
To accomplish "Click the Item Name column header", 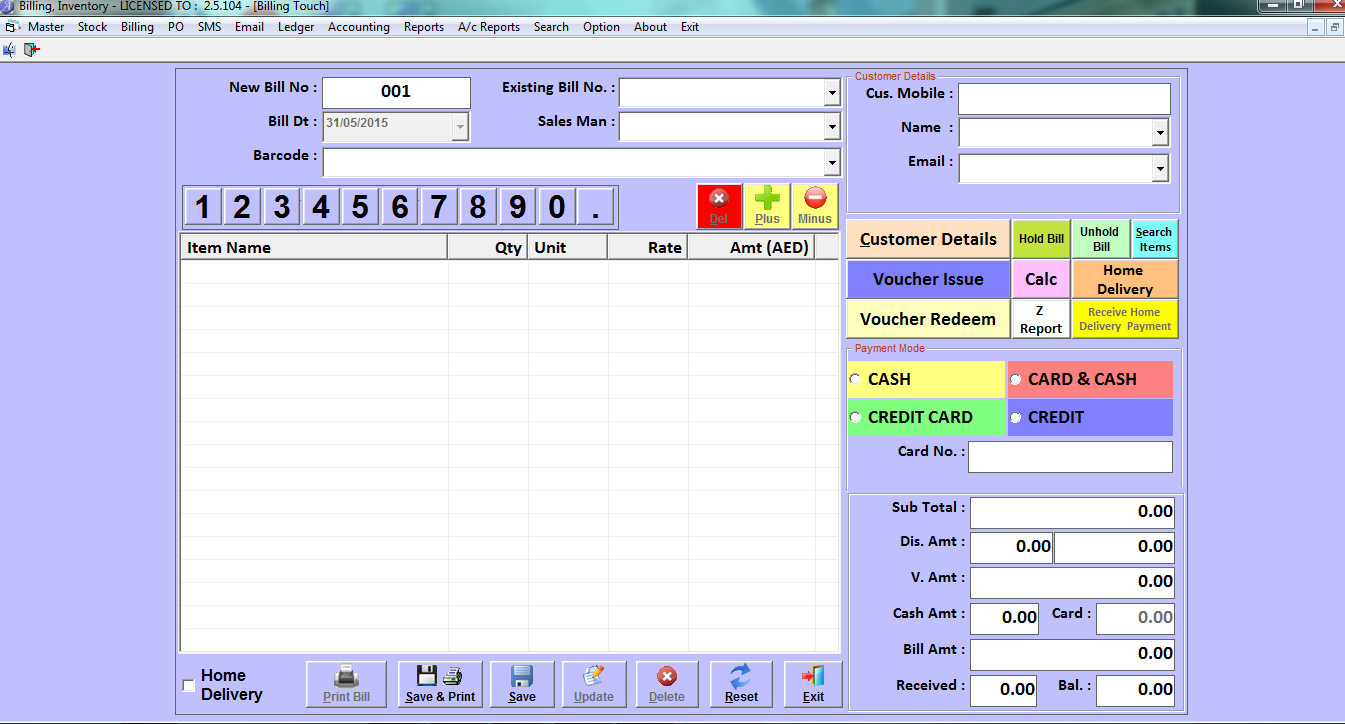I will (x=314, y=247).
